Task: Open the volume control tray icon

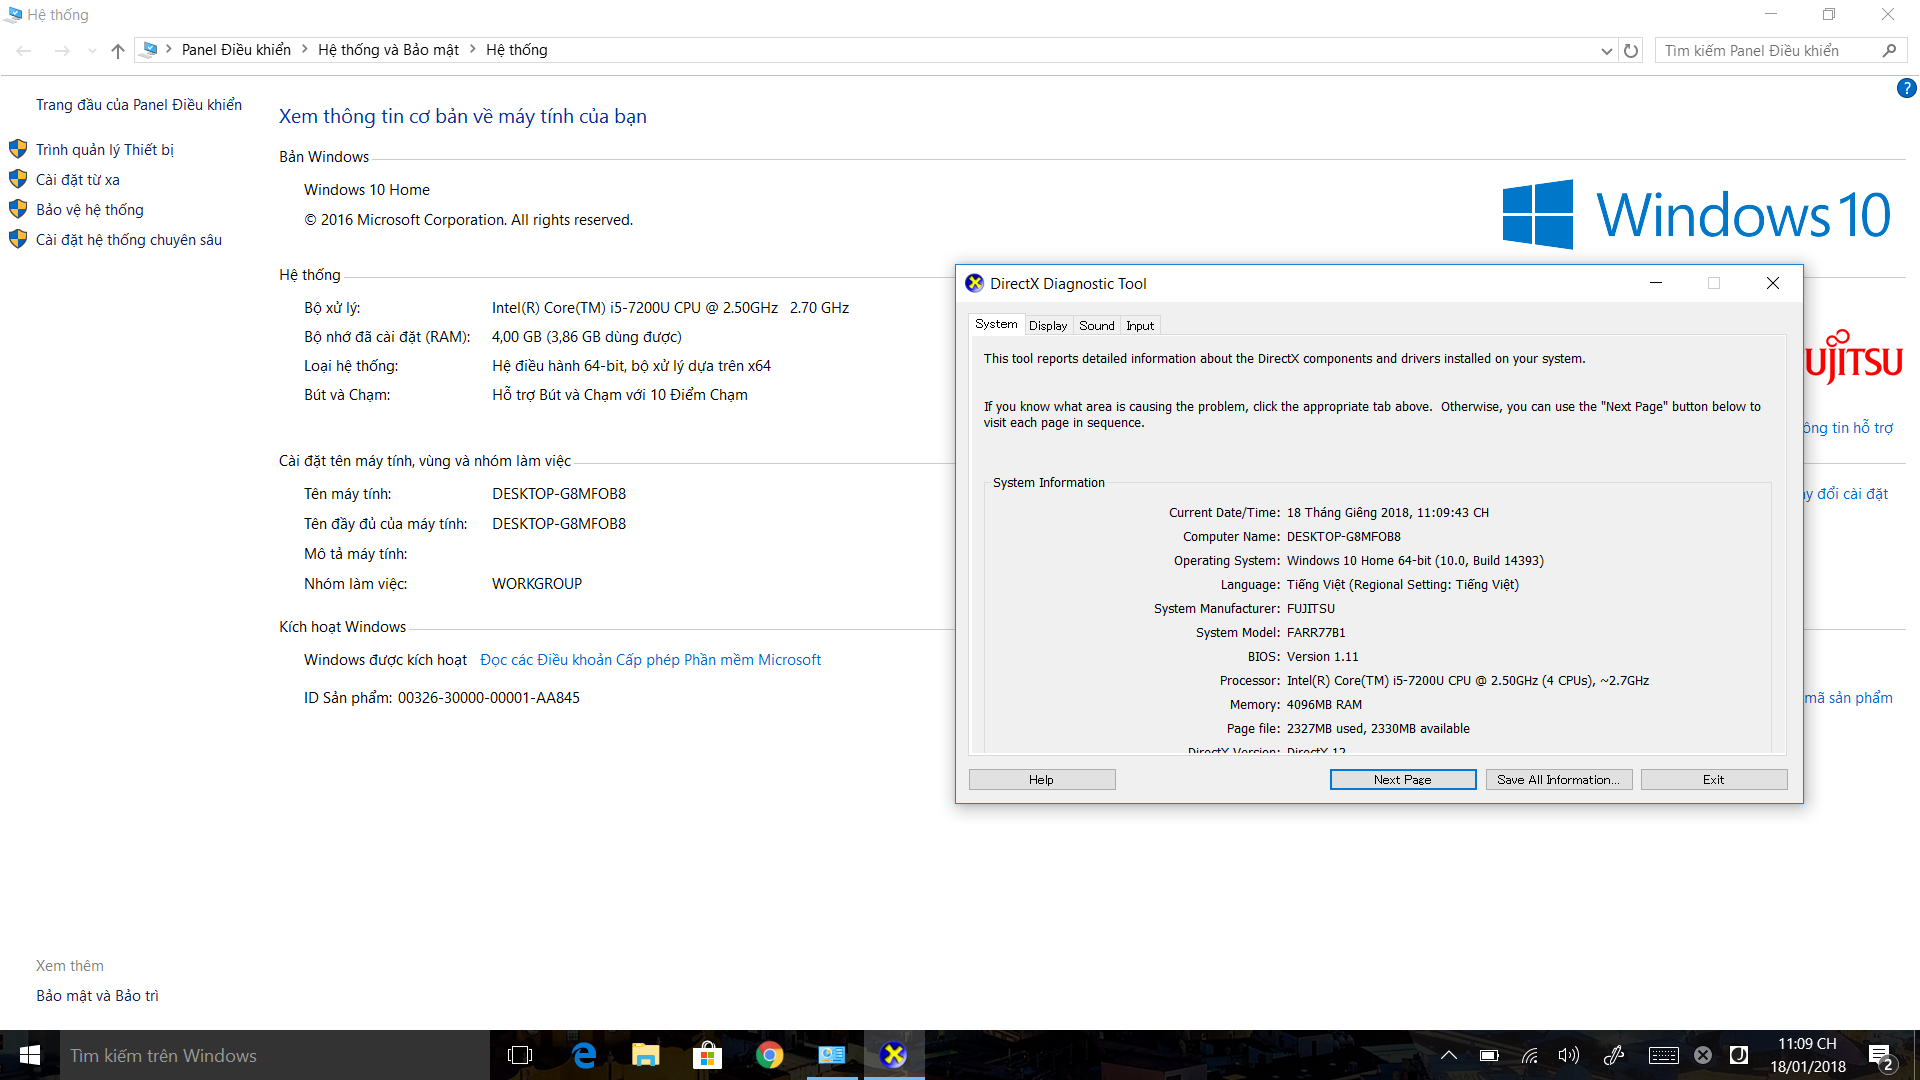Action: pyautogui.click(x=1568, y=1055)
